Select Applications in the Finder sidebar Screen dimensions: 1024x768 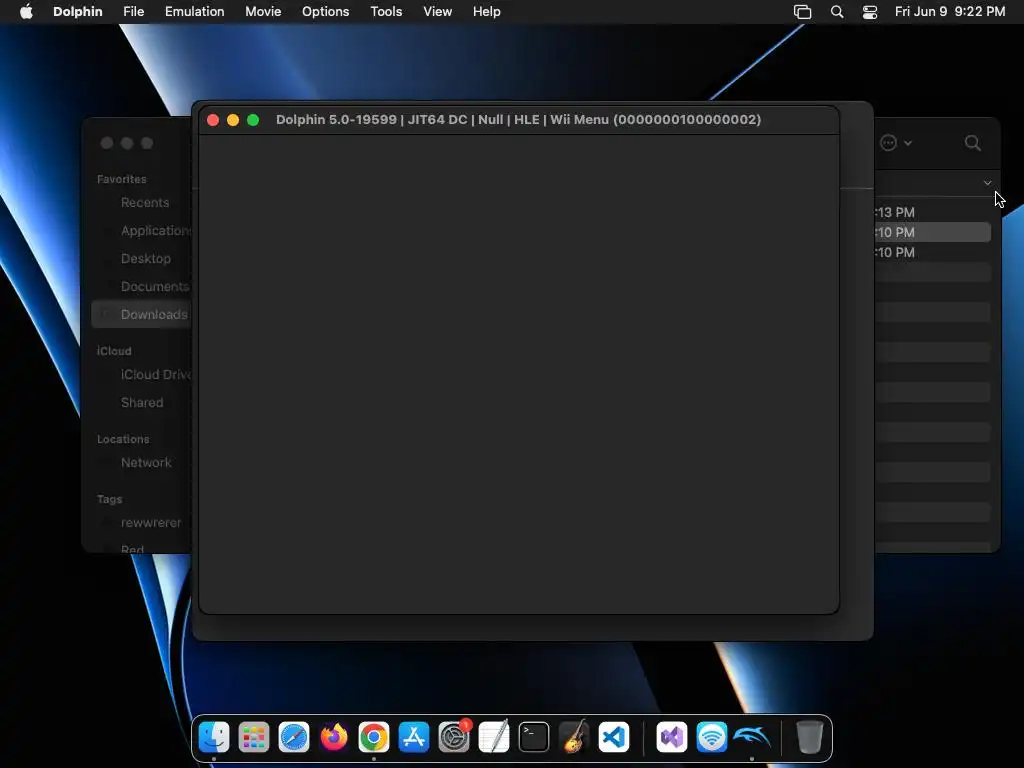[155, 231]
